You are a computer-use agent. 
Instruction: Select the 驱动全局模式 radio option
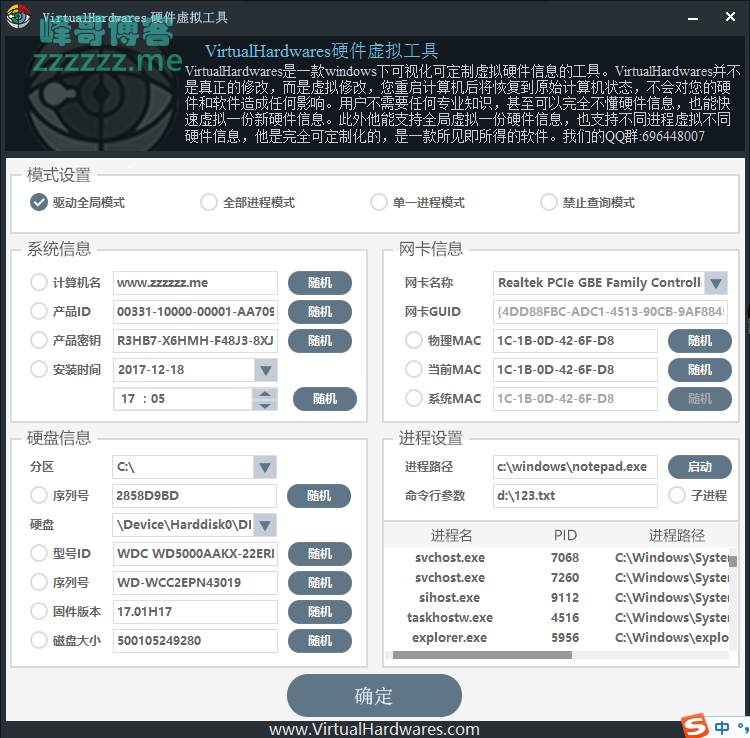click(39, 202)
